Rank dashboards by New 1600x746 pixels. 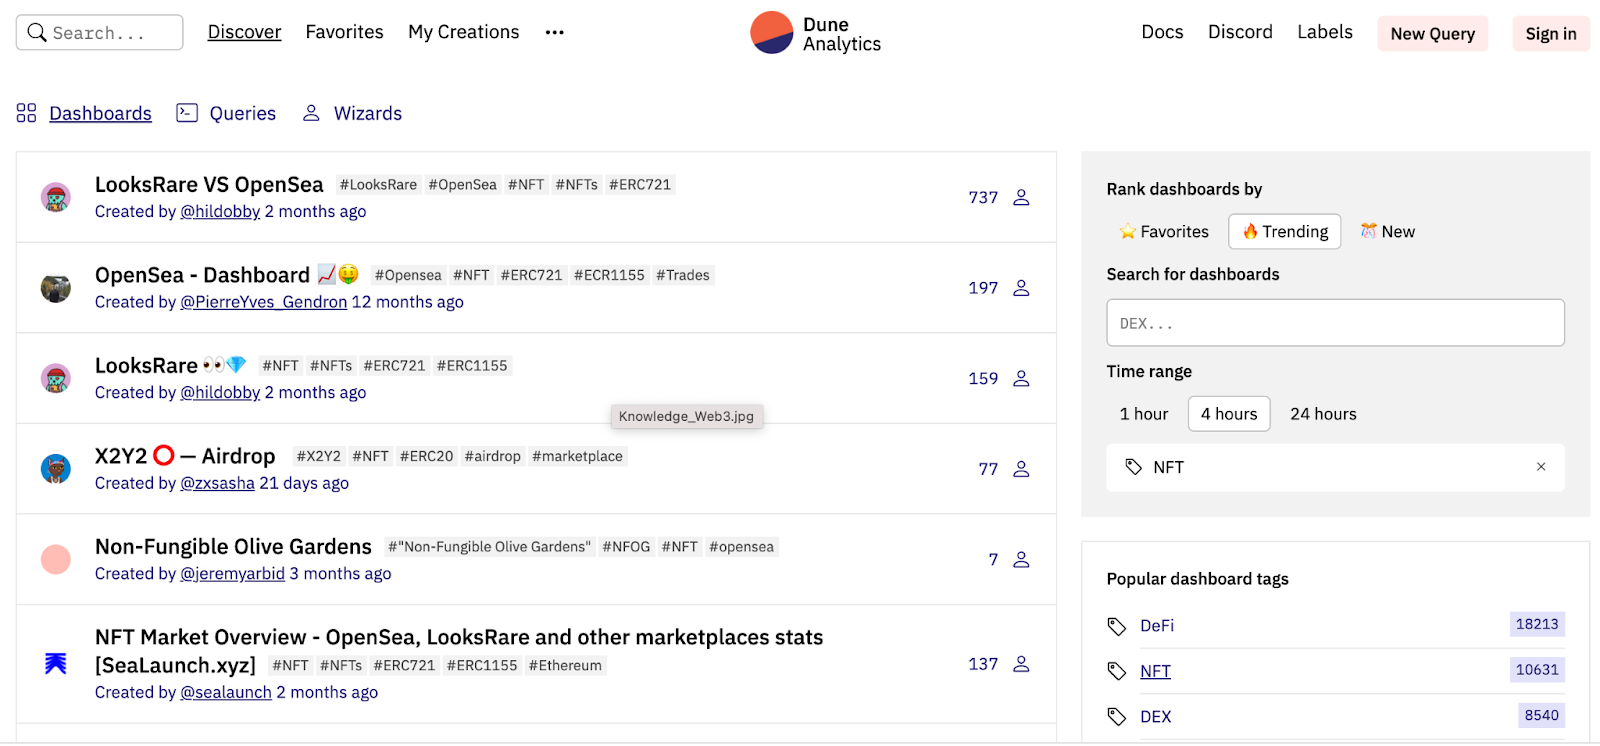pos(1388,232)
